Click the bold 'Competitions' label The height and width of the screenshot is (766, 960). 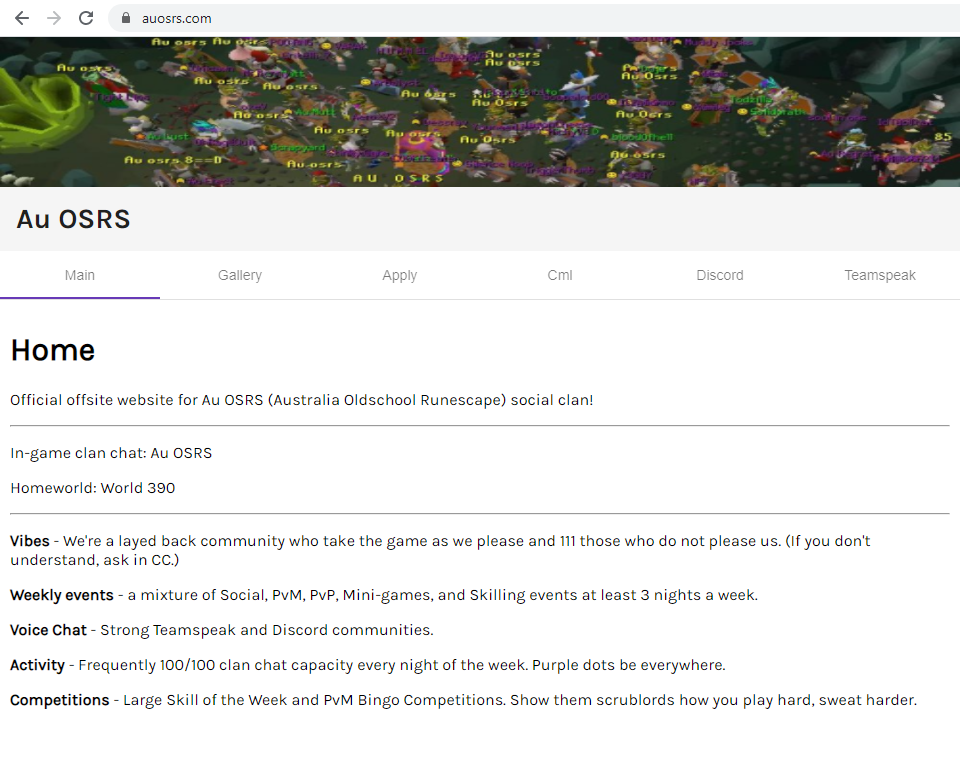(x=59, y=700)
